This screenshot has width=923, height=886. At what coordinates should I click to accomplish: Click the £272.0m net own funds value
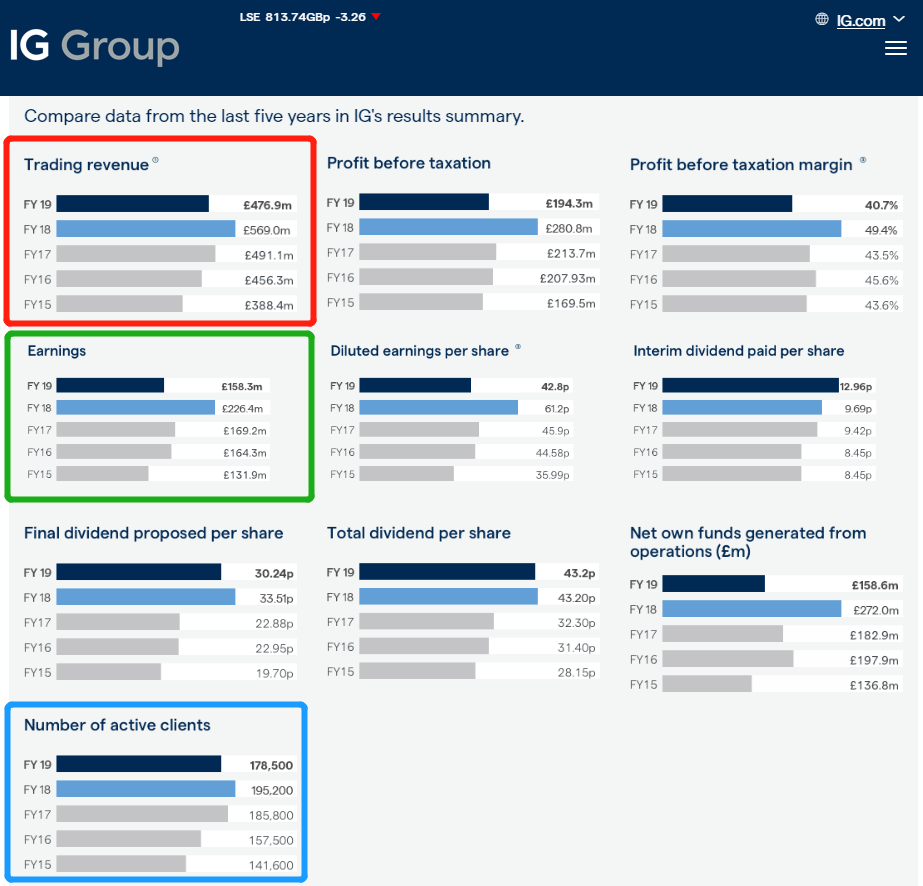point(876,610)
